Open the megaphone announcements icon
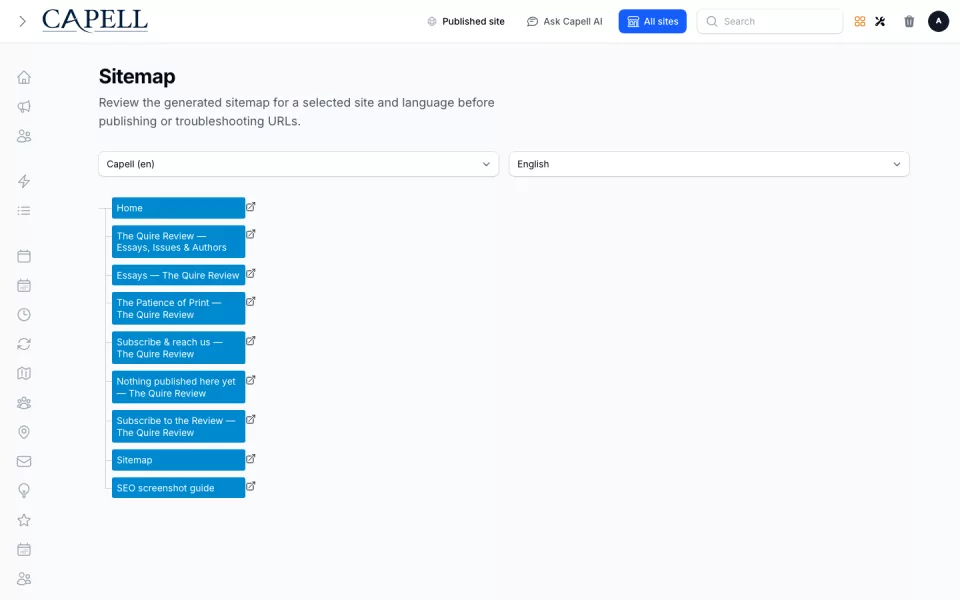This screenshot has width=960, height=600. (24, 107)
